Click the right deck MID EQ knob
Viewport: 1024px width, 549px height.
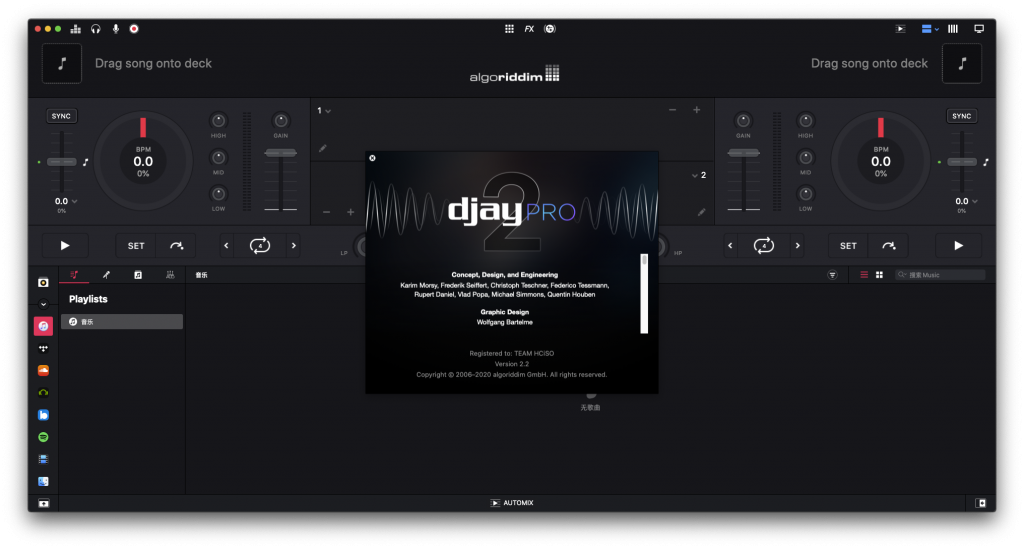(806, 157)
